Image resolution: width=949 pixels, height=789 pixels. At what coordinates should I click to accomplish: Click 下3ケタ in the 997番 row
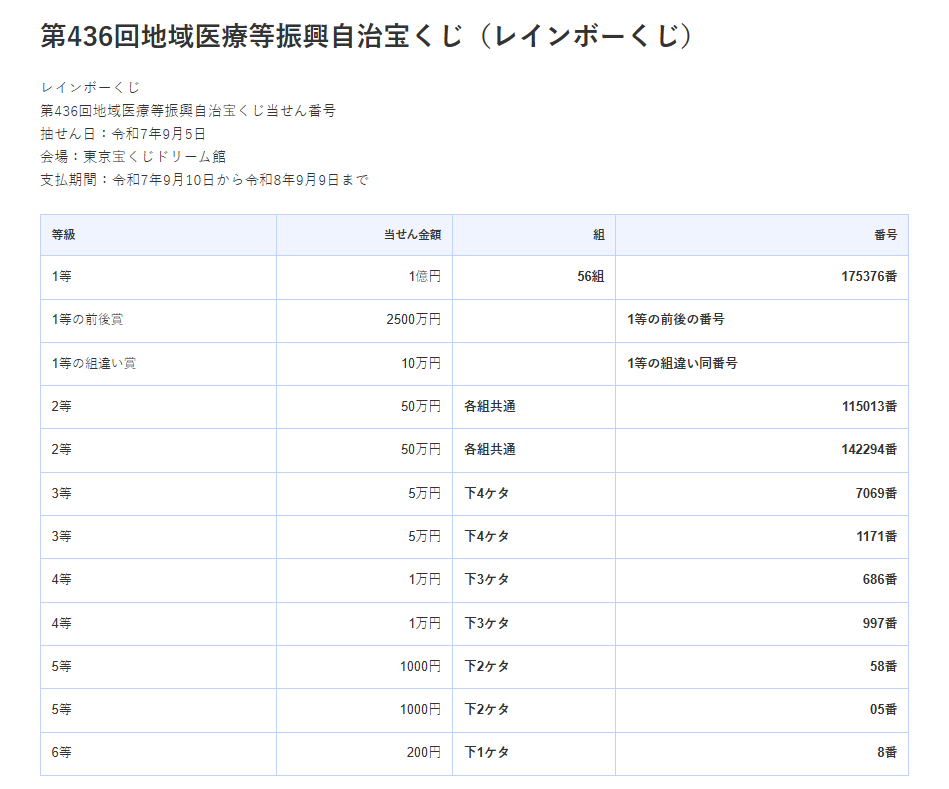[x=487, y=623]
